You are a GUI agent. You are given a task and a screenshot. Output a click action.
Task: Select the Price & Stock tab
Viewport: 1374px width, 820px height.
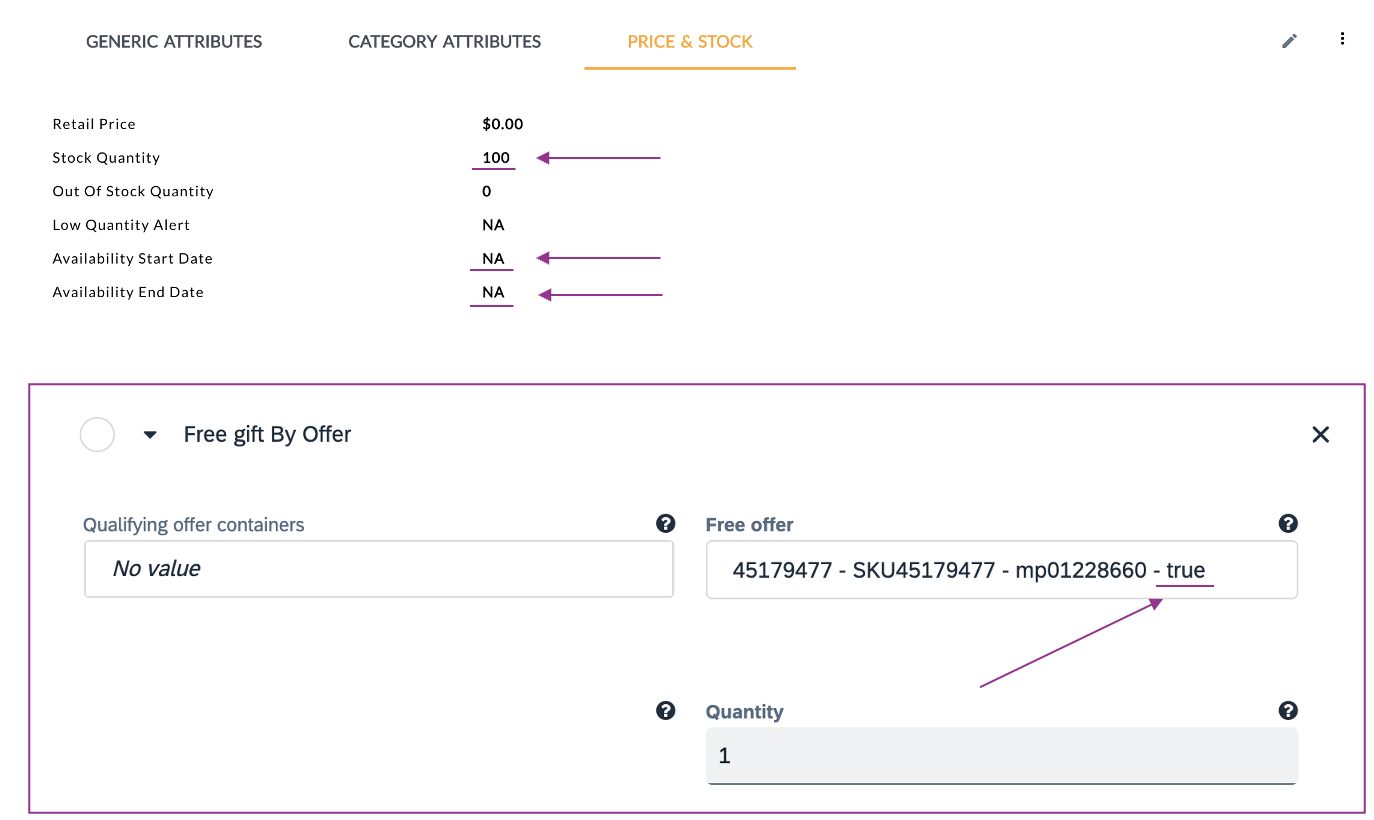pos(690,42)
